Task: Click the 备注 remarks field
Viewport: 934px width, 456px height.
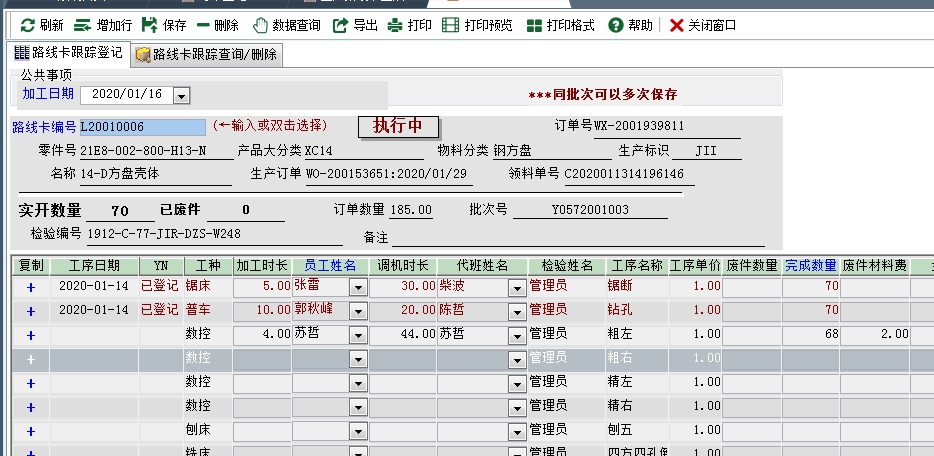Action: pos(578,238)
